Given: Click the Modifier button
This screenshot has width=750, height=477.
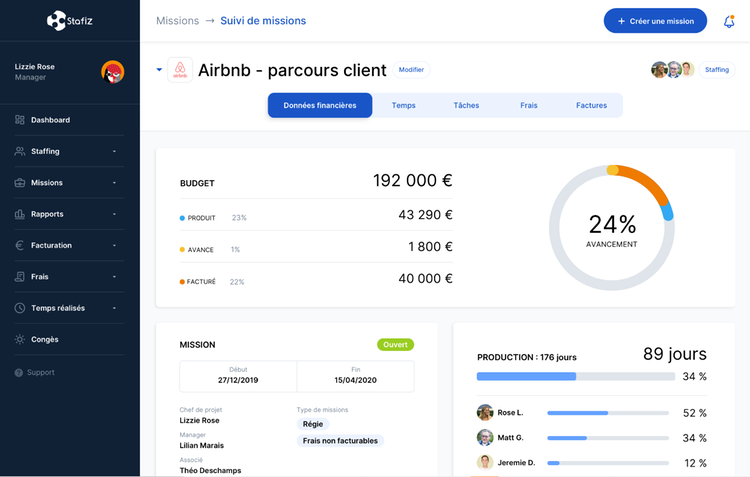Looking at the screenshot, I should pyautogui.click(x=411, y=70).
